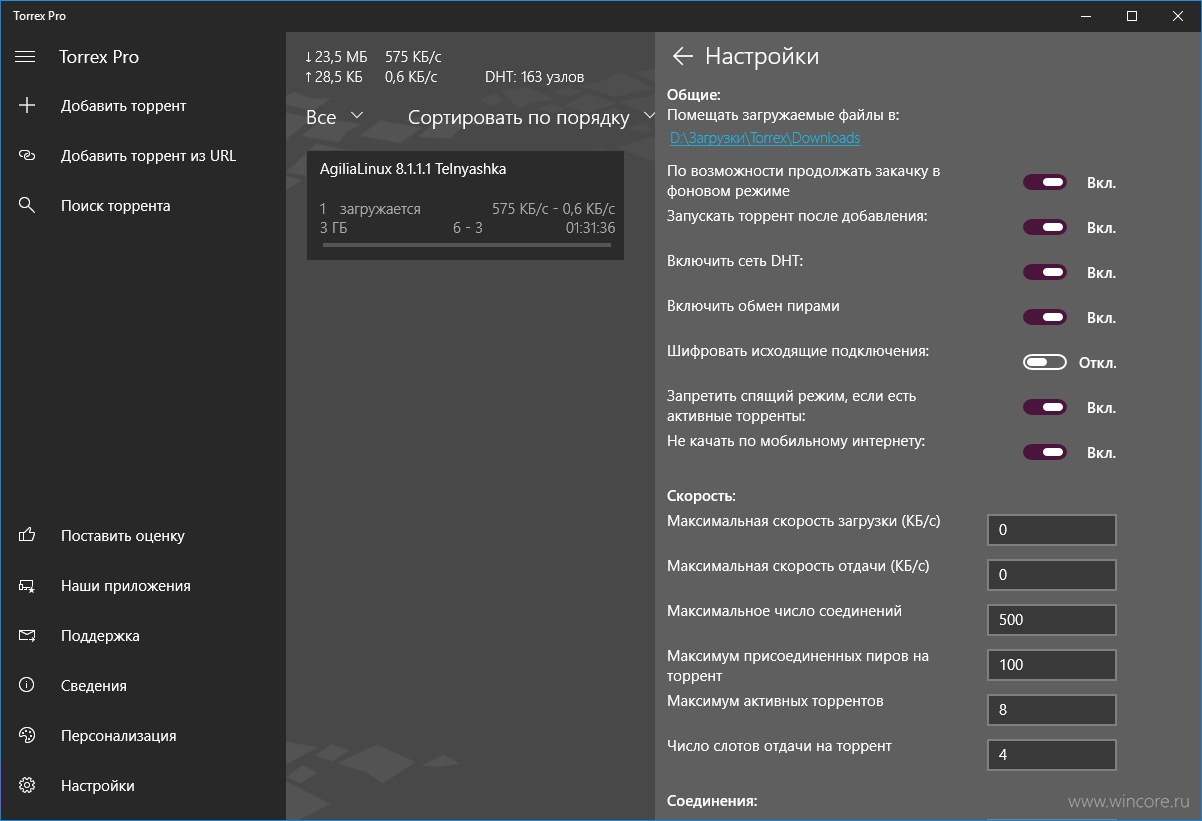
Task: Toggle the sleep mode prevention switch
Action: point(1045,408)
